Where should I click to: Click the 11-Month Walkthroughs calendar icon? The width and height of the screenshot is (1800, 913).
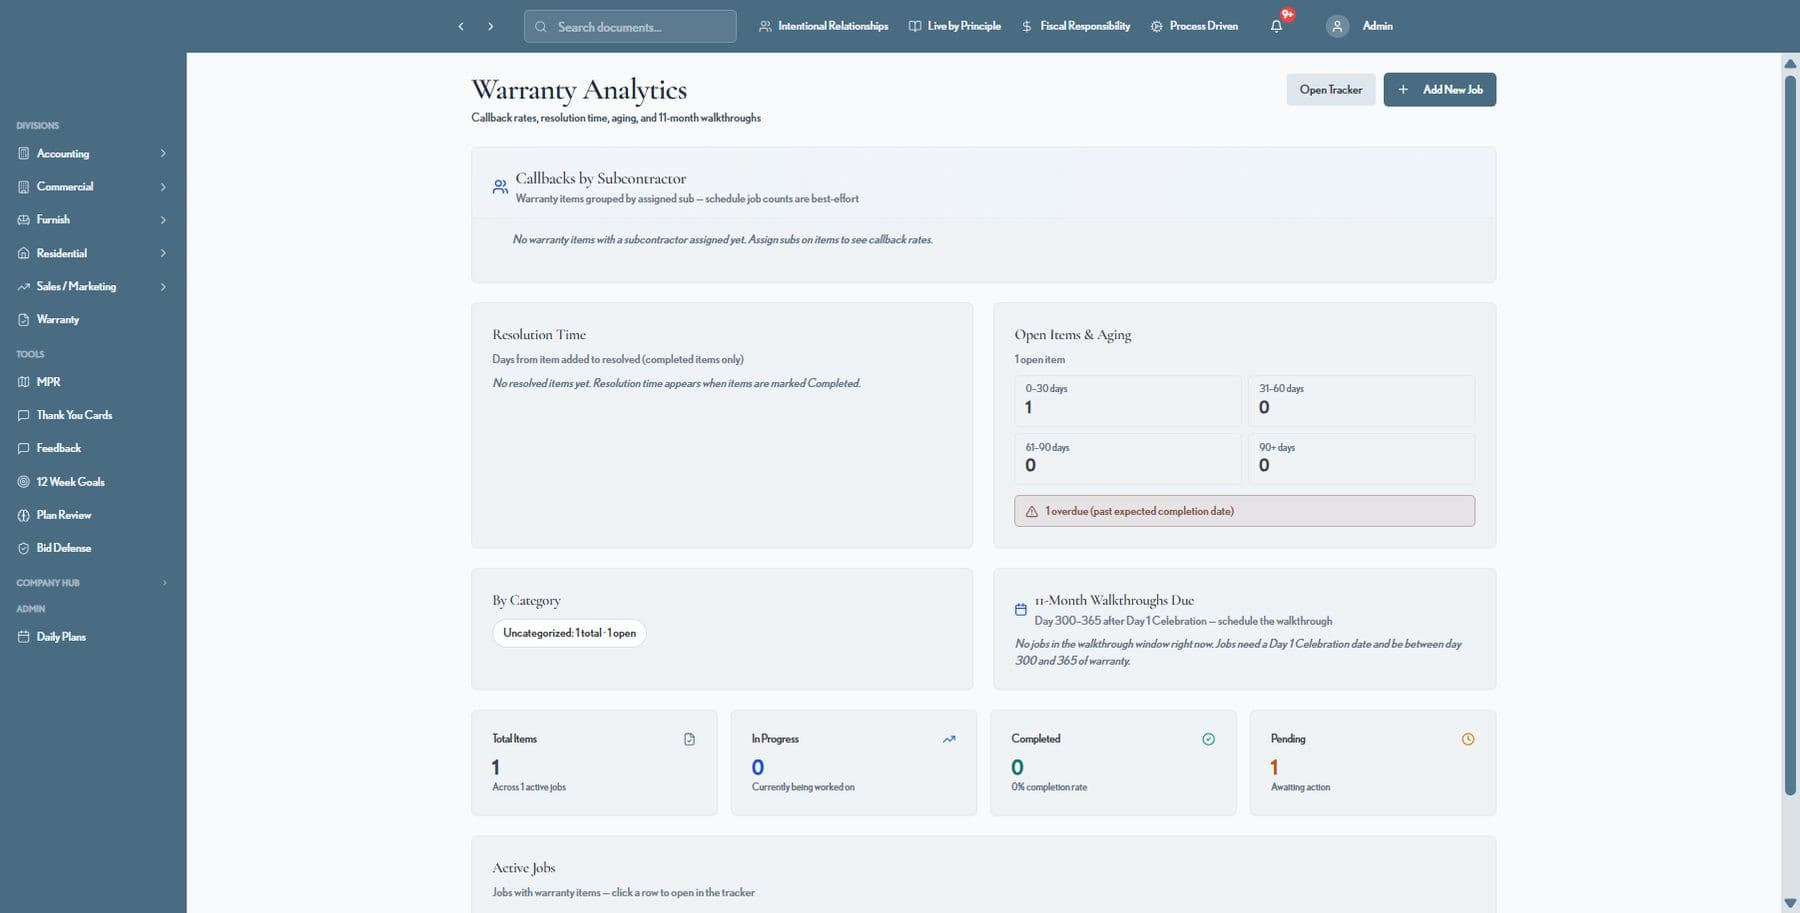point(1021,610)
